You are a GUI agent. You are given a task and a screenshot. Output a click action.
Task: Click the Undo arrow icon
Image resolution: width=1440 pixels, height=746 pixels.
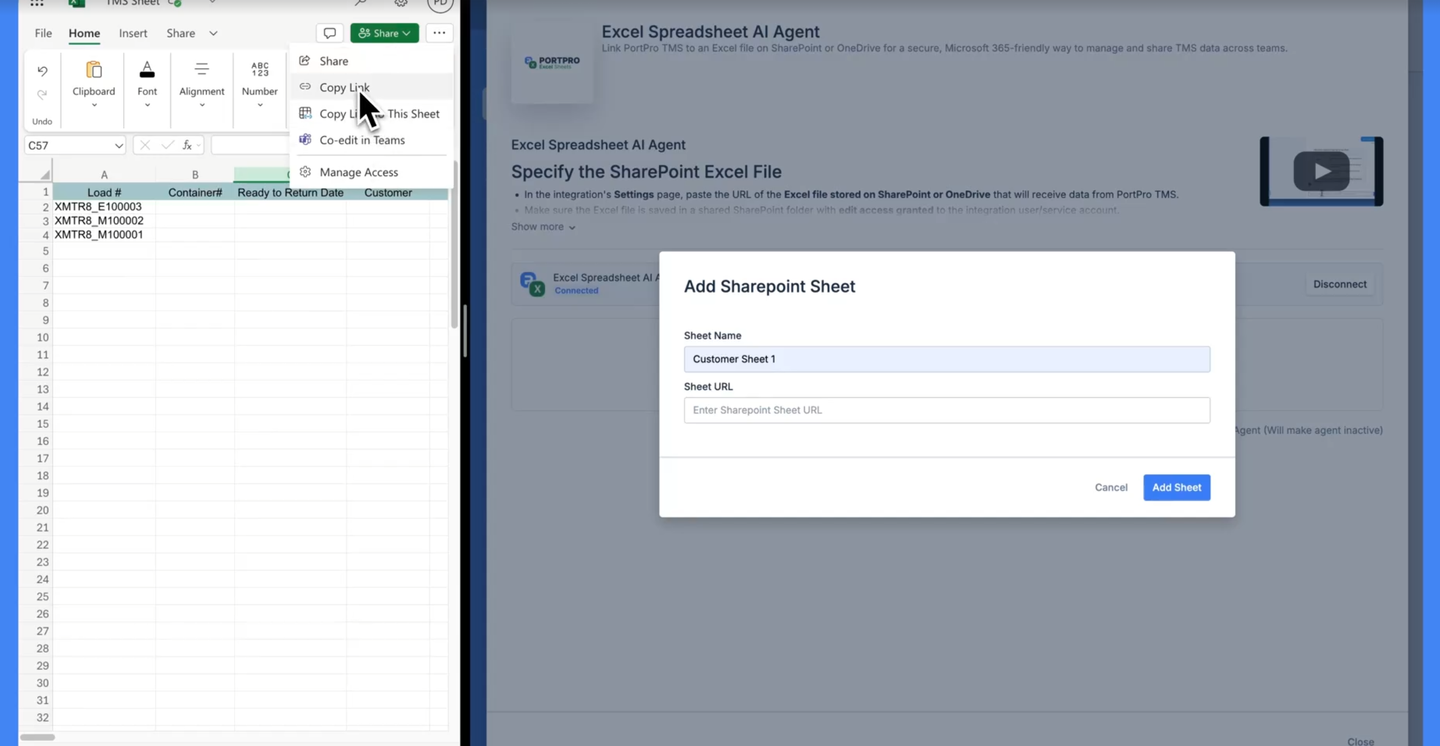point(42,71)
